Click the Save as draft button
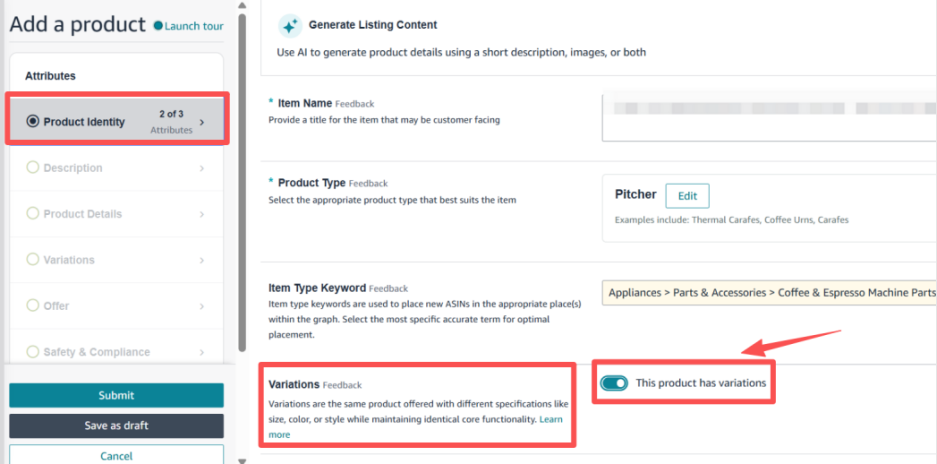 tap(117, 426)
